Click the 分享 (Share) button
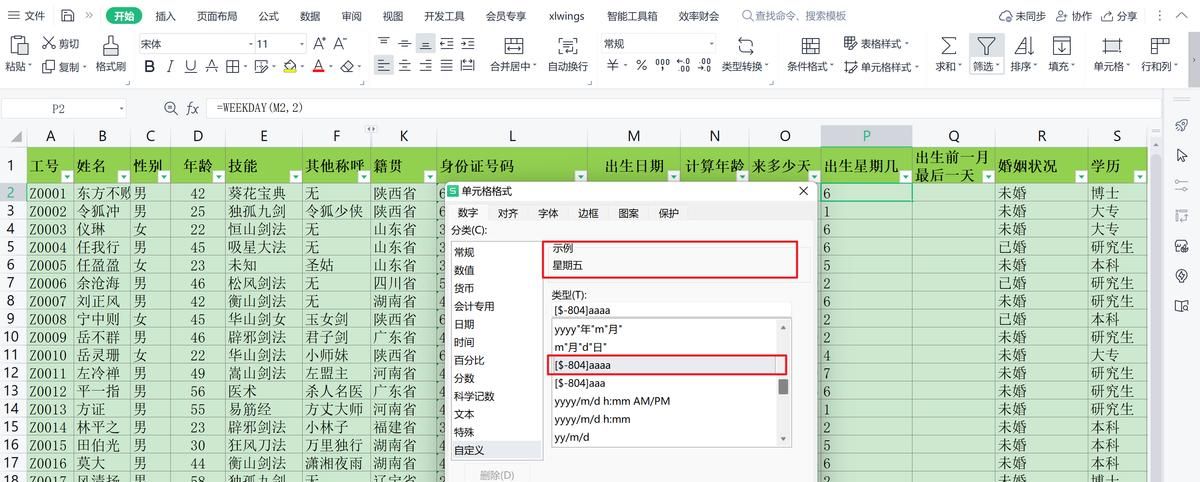1200x482 pixels. tap(1118, 16)
